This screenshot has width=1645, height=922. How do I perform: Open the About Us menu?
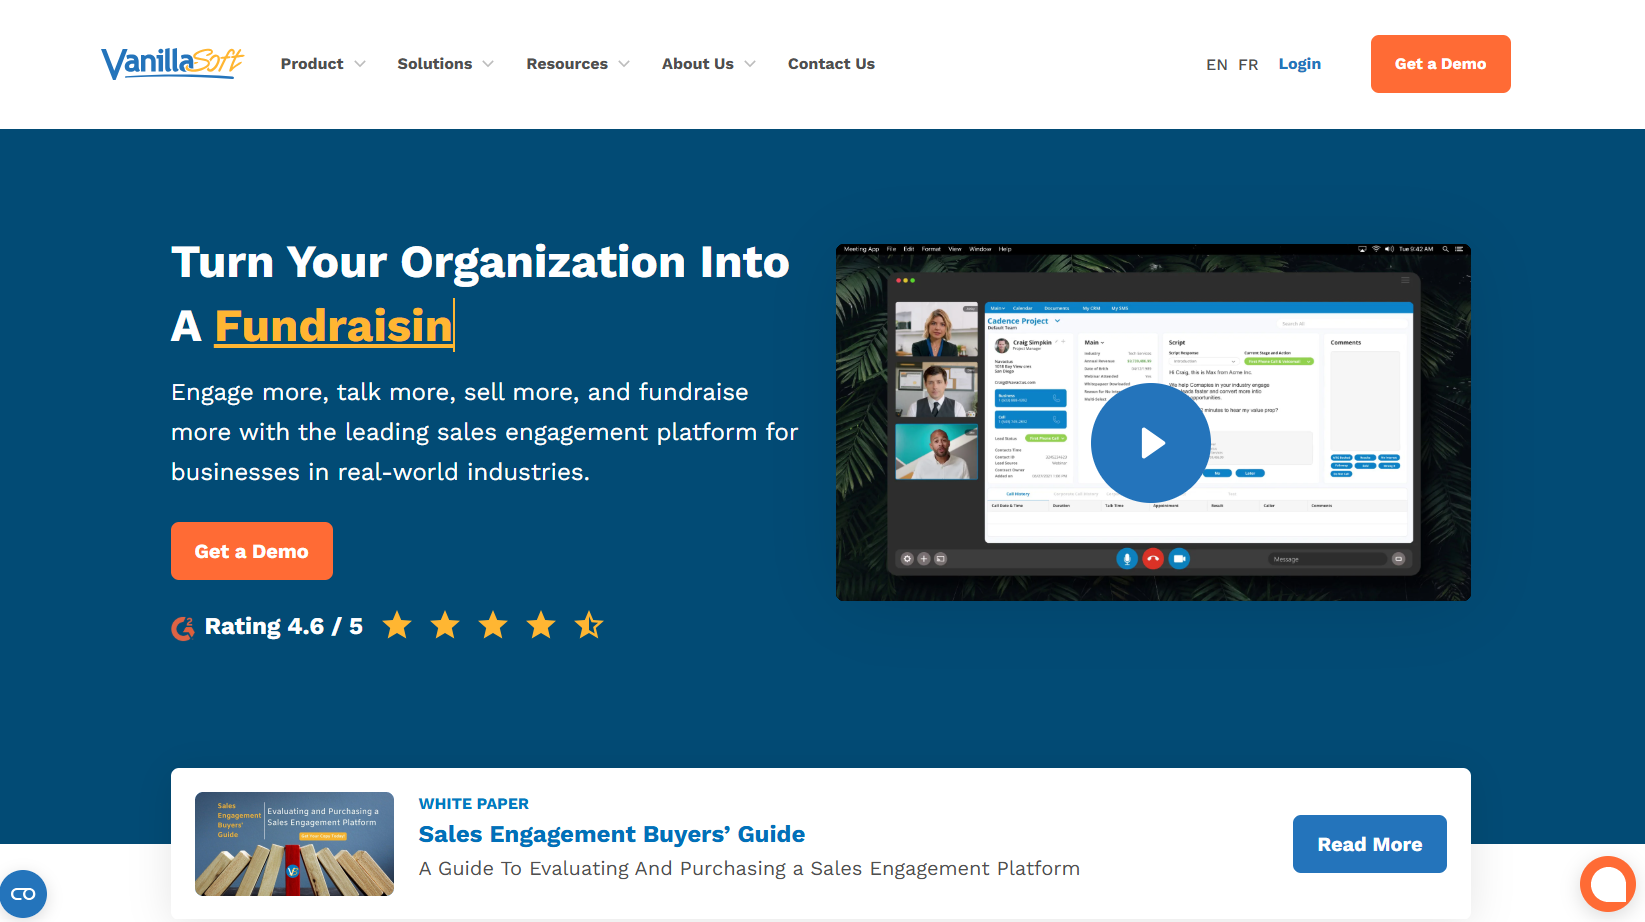point(698,64)
